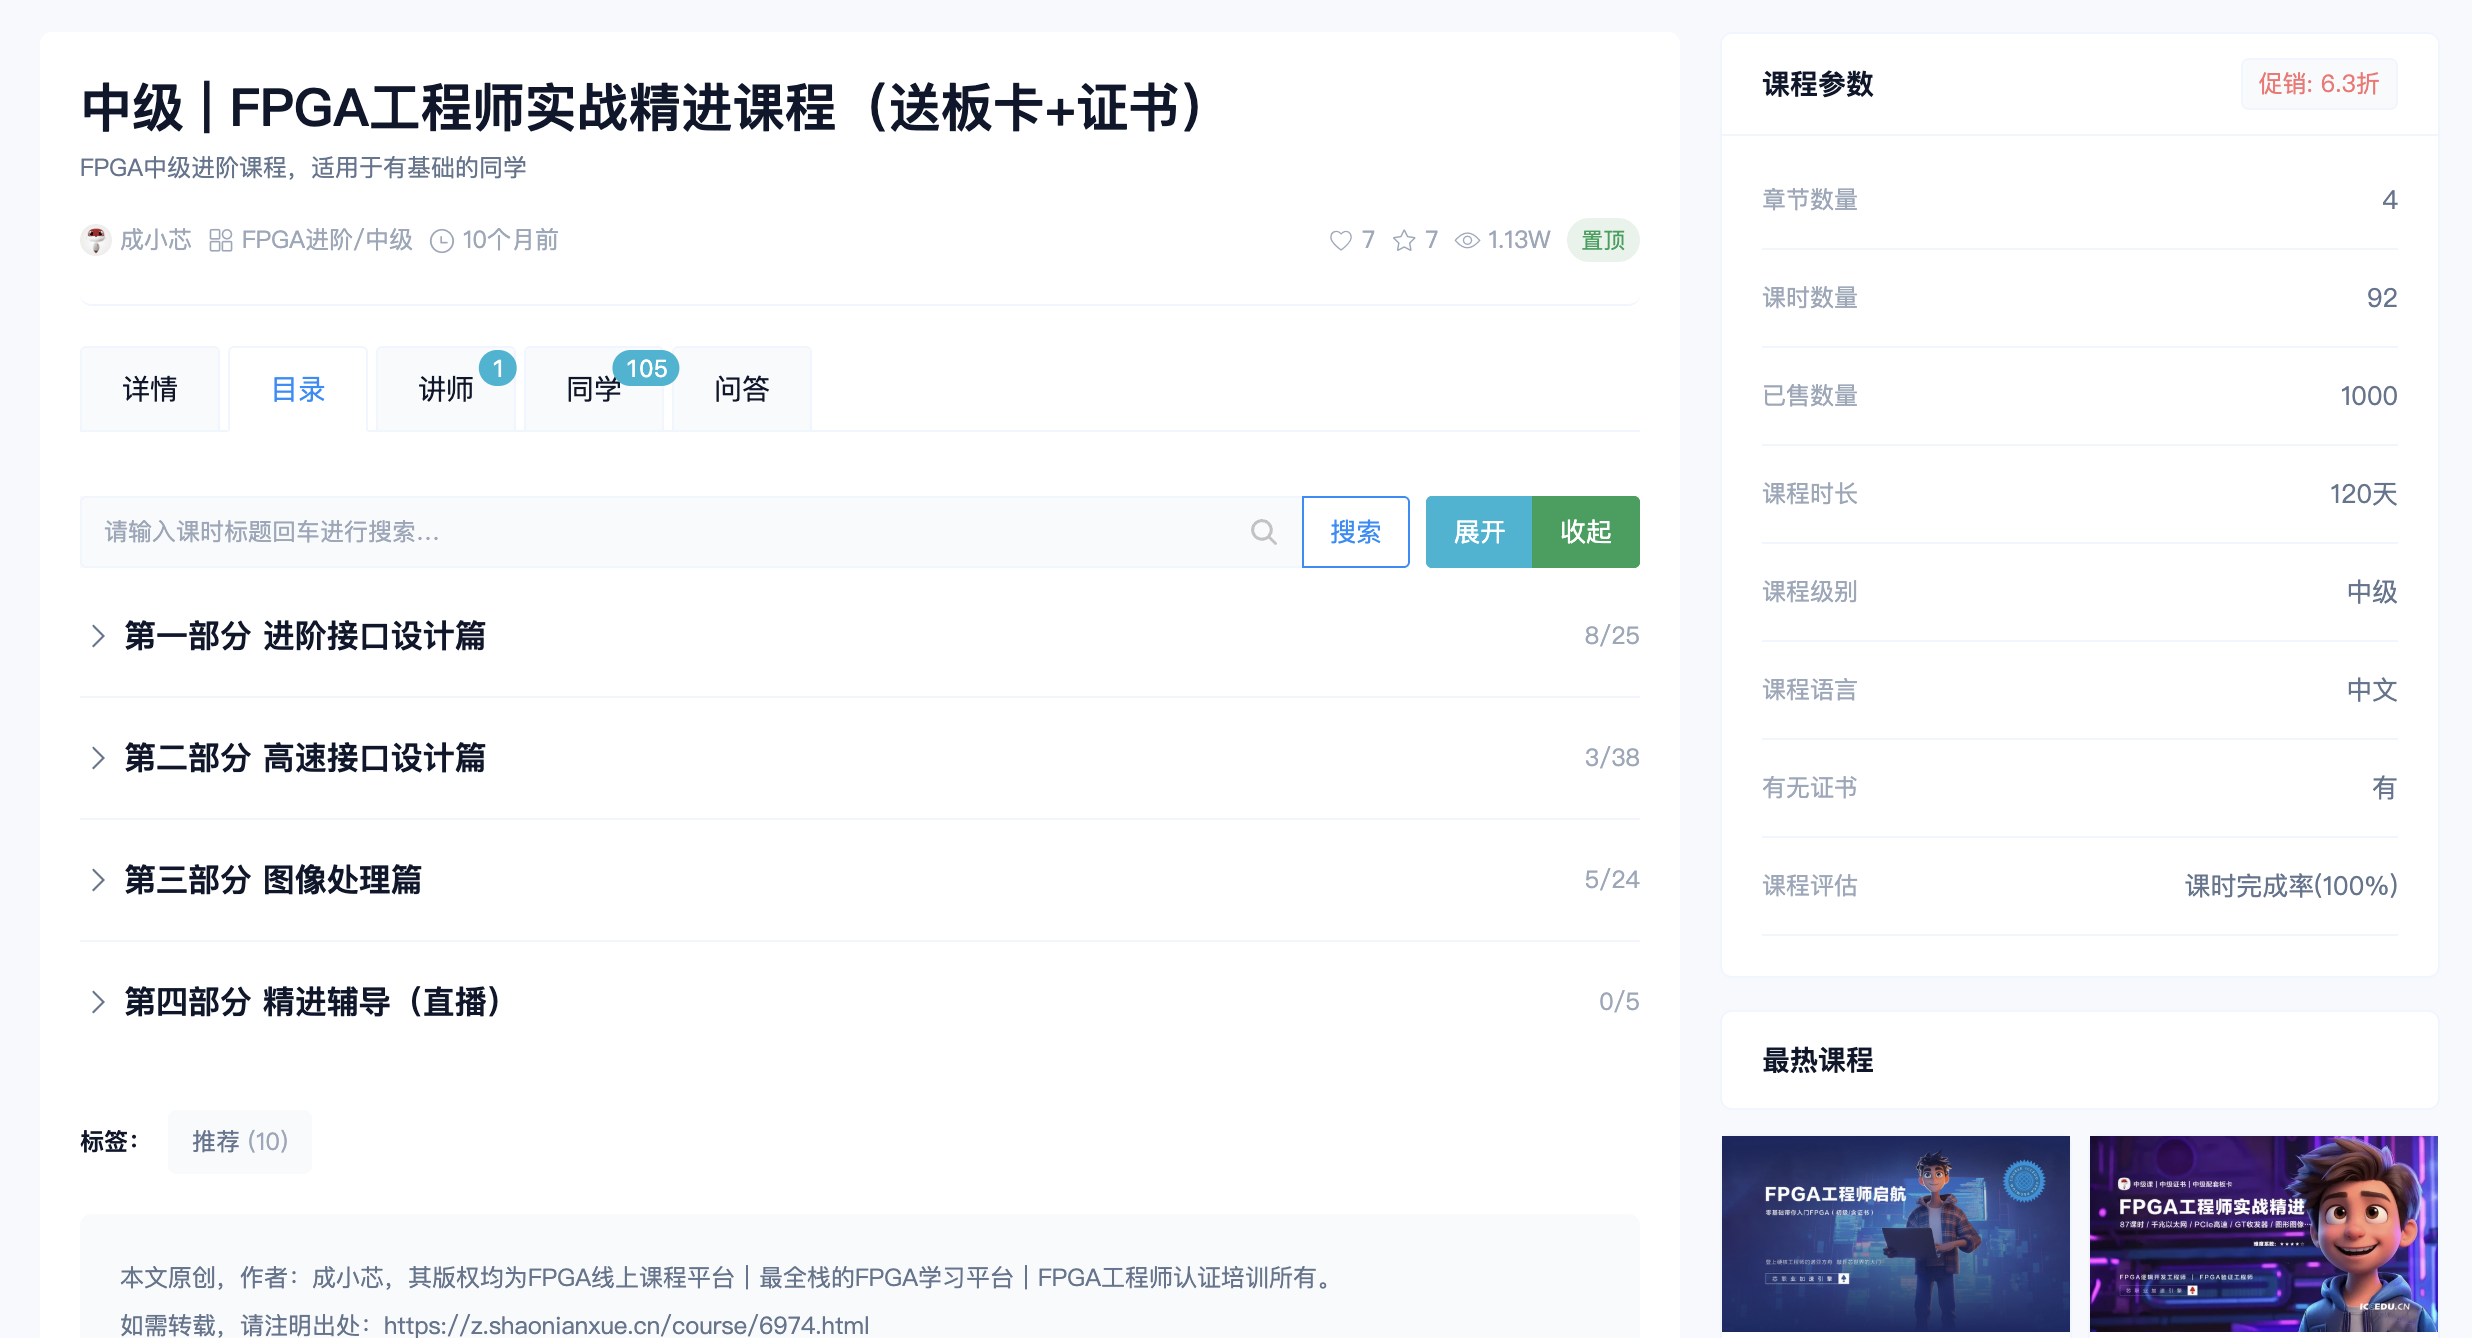Click the eye views icon
Image resolution: width=2472 pixels, height=1338 pixels.
tap(1466, 241)
